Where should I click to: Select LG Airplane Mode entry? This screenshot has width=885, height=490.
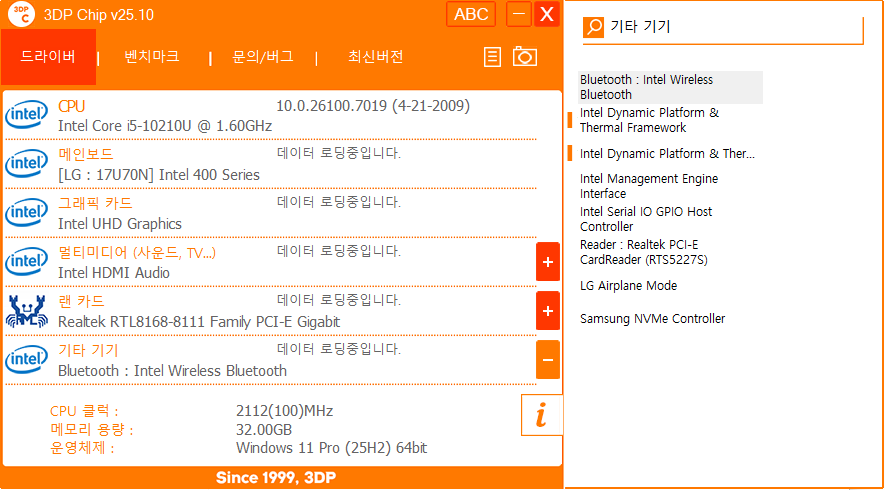pos(628,286)
